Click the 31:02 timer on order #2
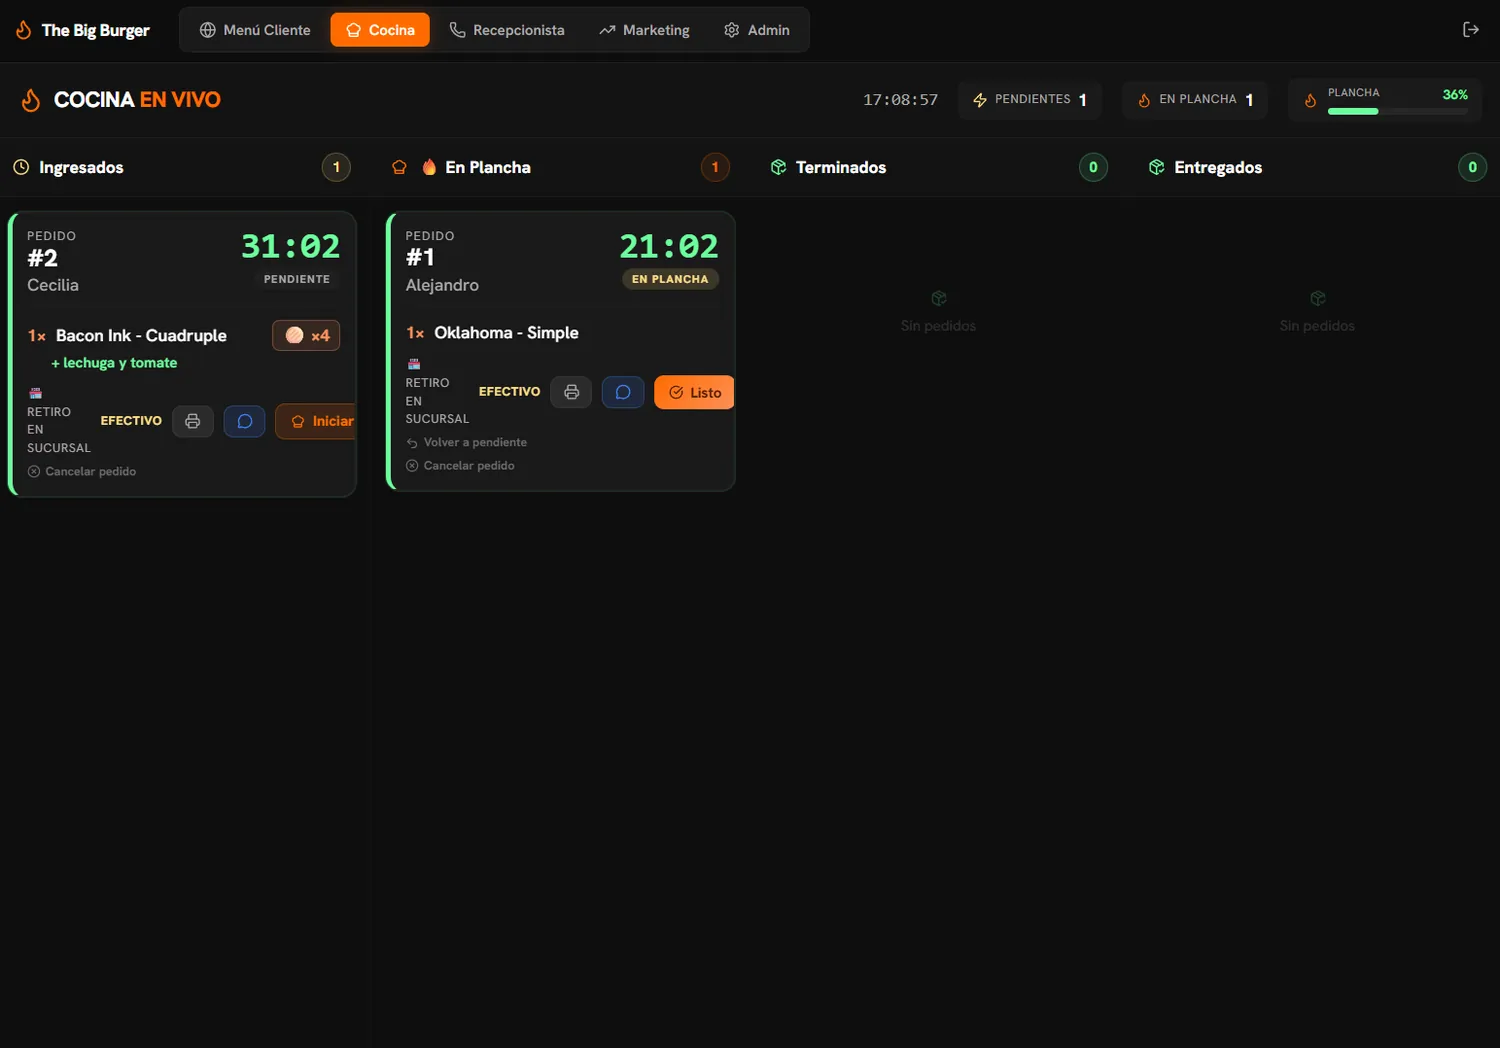Screen dimensions: 1500x1048 coord(290,246)
